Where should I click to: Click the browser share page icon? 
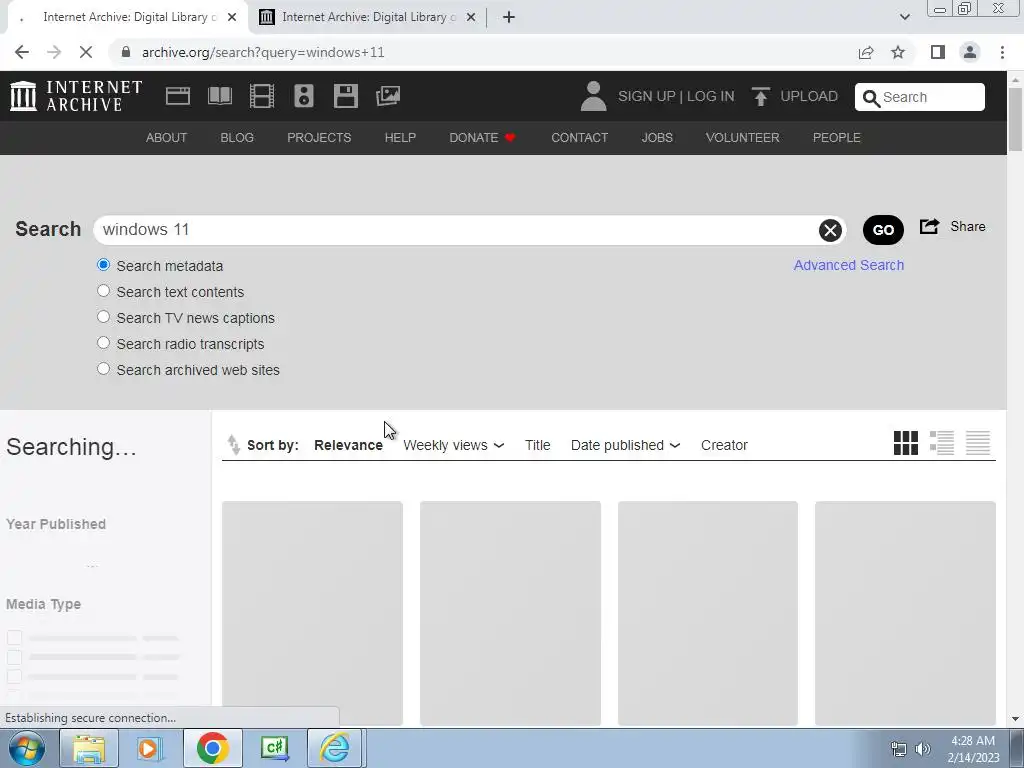(x=866, y=52)
